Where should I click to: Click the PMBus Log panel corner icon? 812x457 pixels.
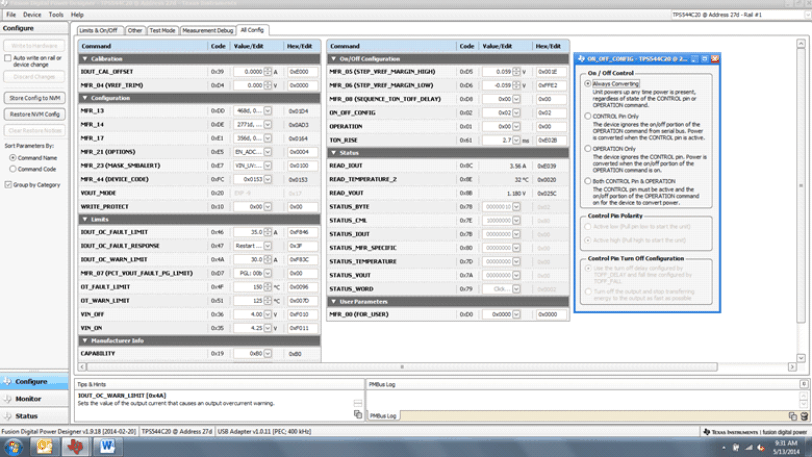click(804, 384)
